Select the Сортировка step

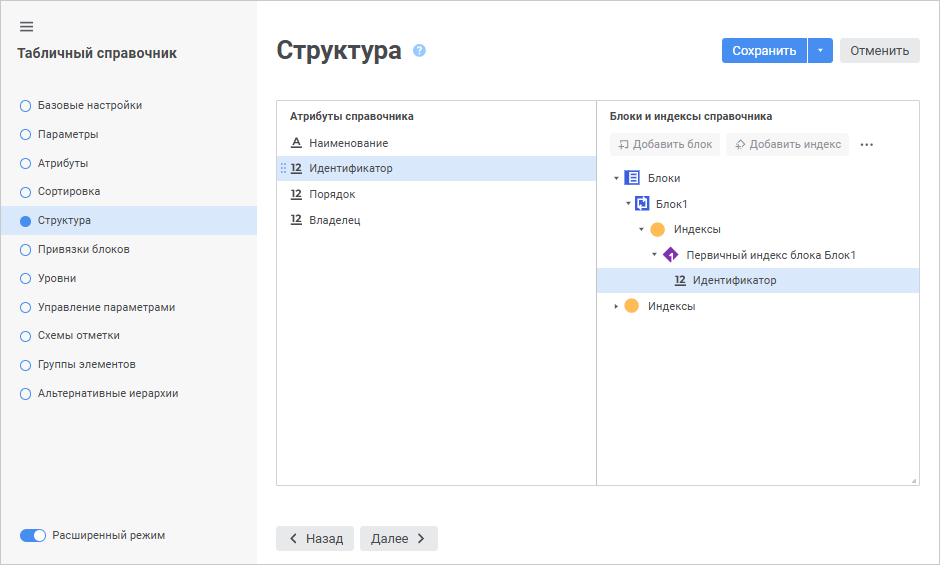[x=69, y=191]
